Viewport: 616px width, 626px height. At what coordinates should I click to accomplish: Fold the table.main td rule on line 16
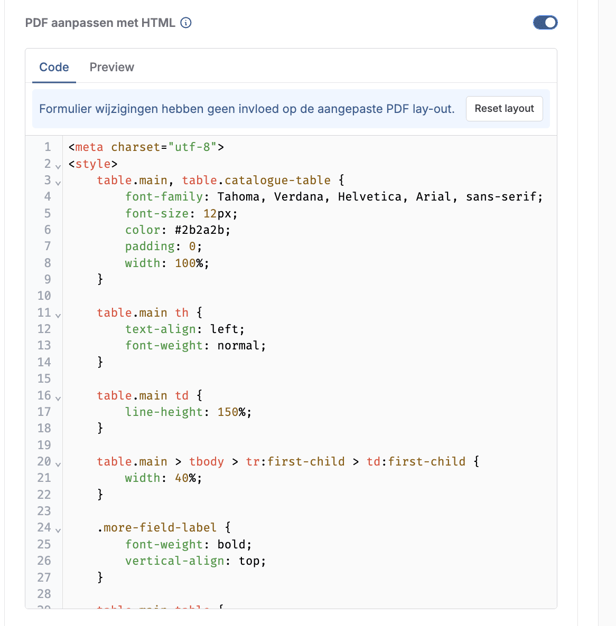point(58,398)
